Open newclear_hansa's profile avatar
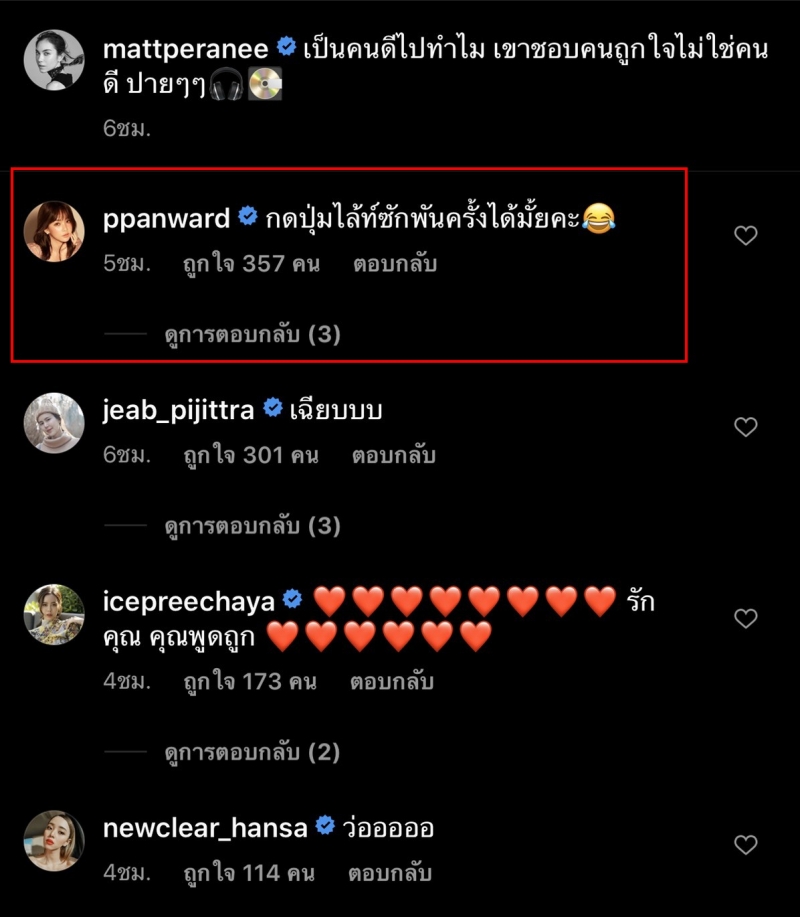800x917 pixels. pos(54,840)
